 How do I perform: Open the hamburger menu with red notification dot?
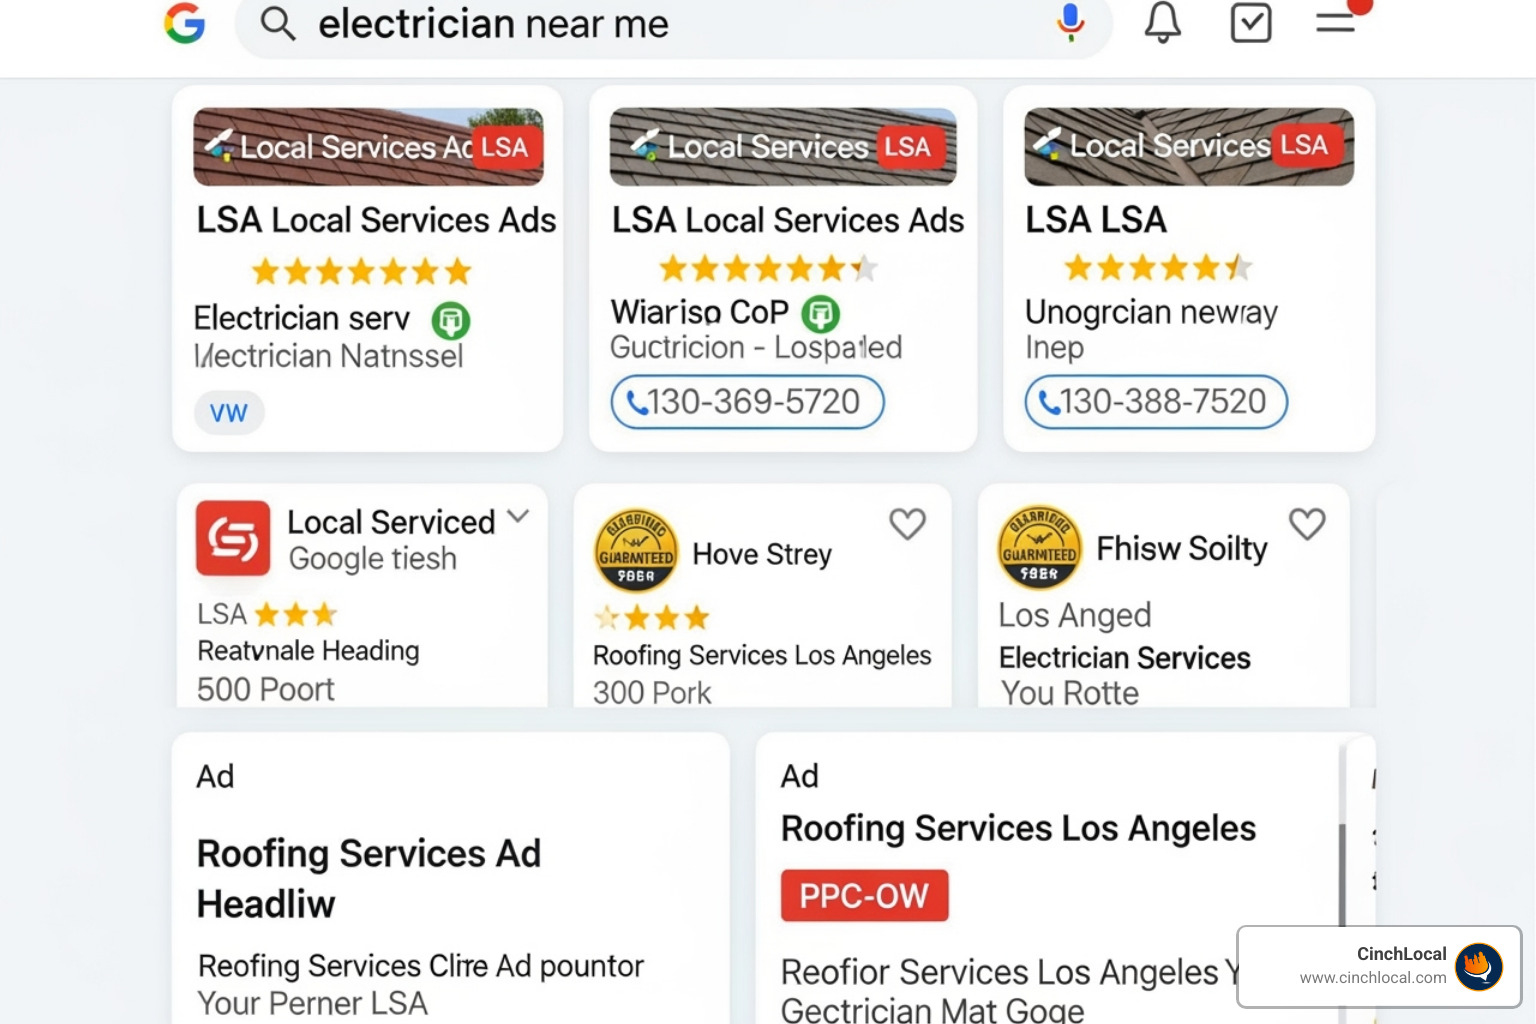coord(1335,22)
